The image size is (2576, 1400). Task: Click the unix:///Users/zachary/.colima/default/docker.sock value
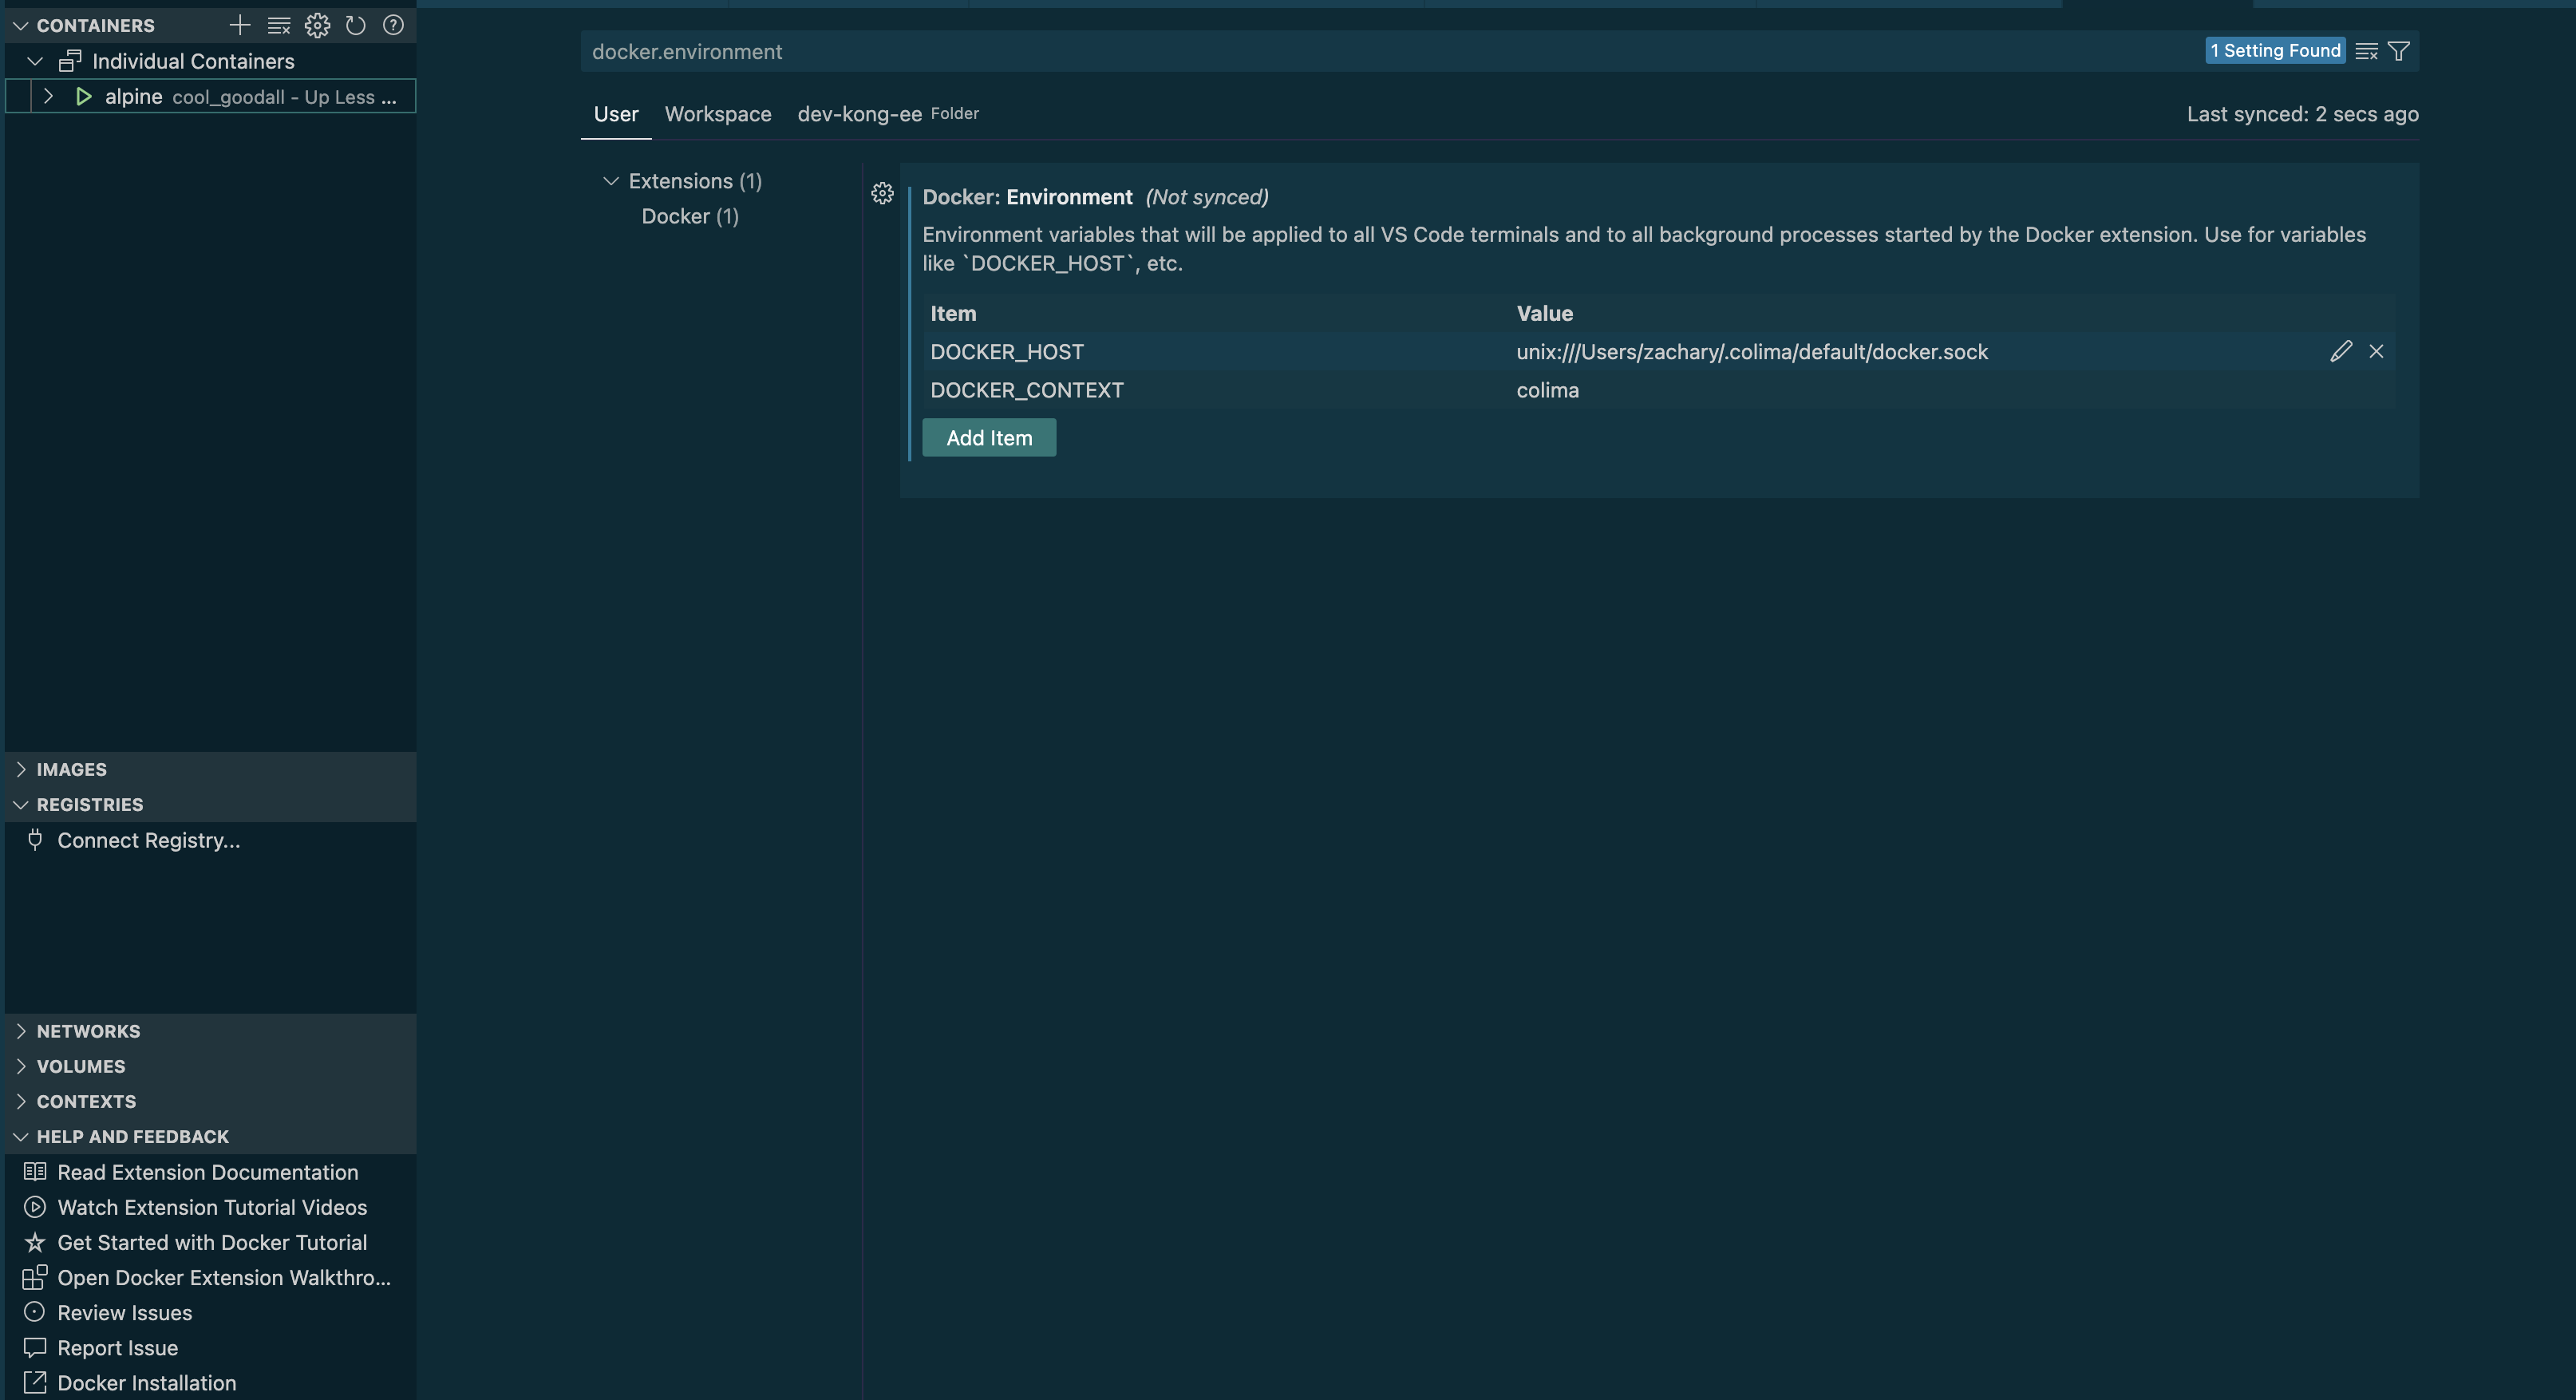(1752, 351)
